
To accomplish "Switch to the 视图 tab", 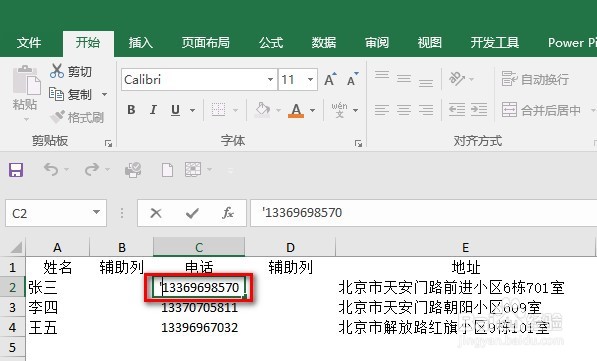I will click(x=430, y=43).
